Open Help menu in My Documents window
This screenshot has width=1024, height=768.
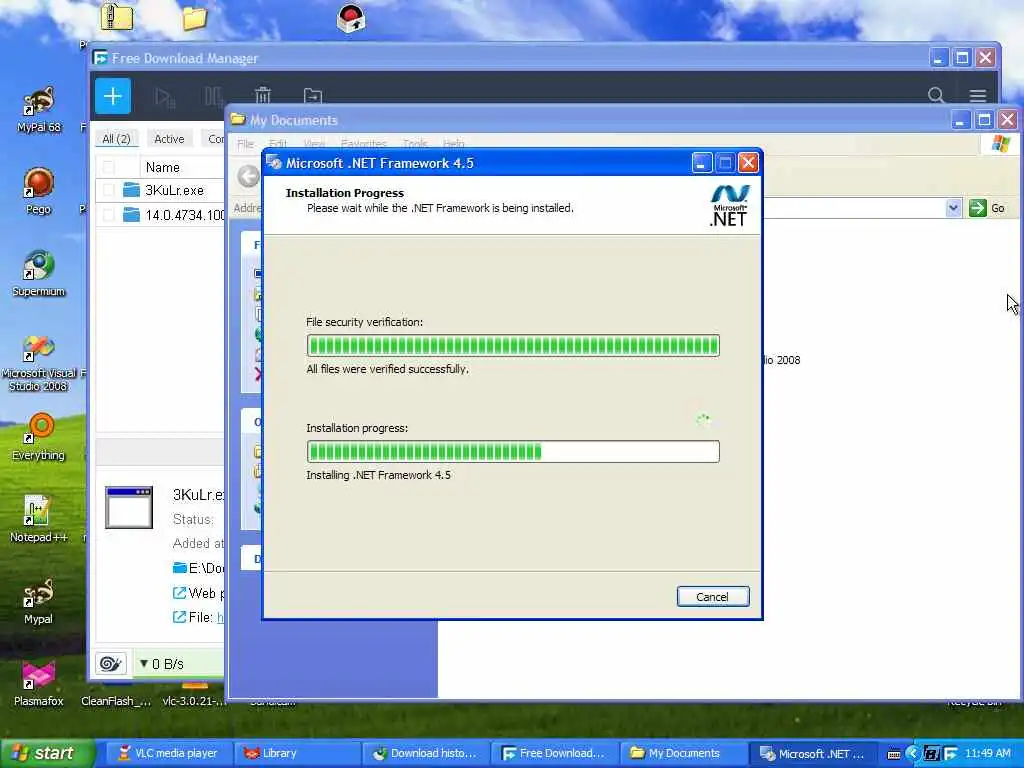454,143
